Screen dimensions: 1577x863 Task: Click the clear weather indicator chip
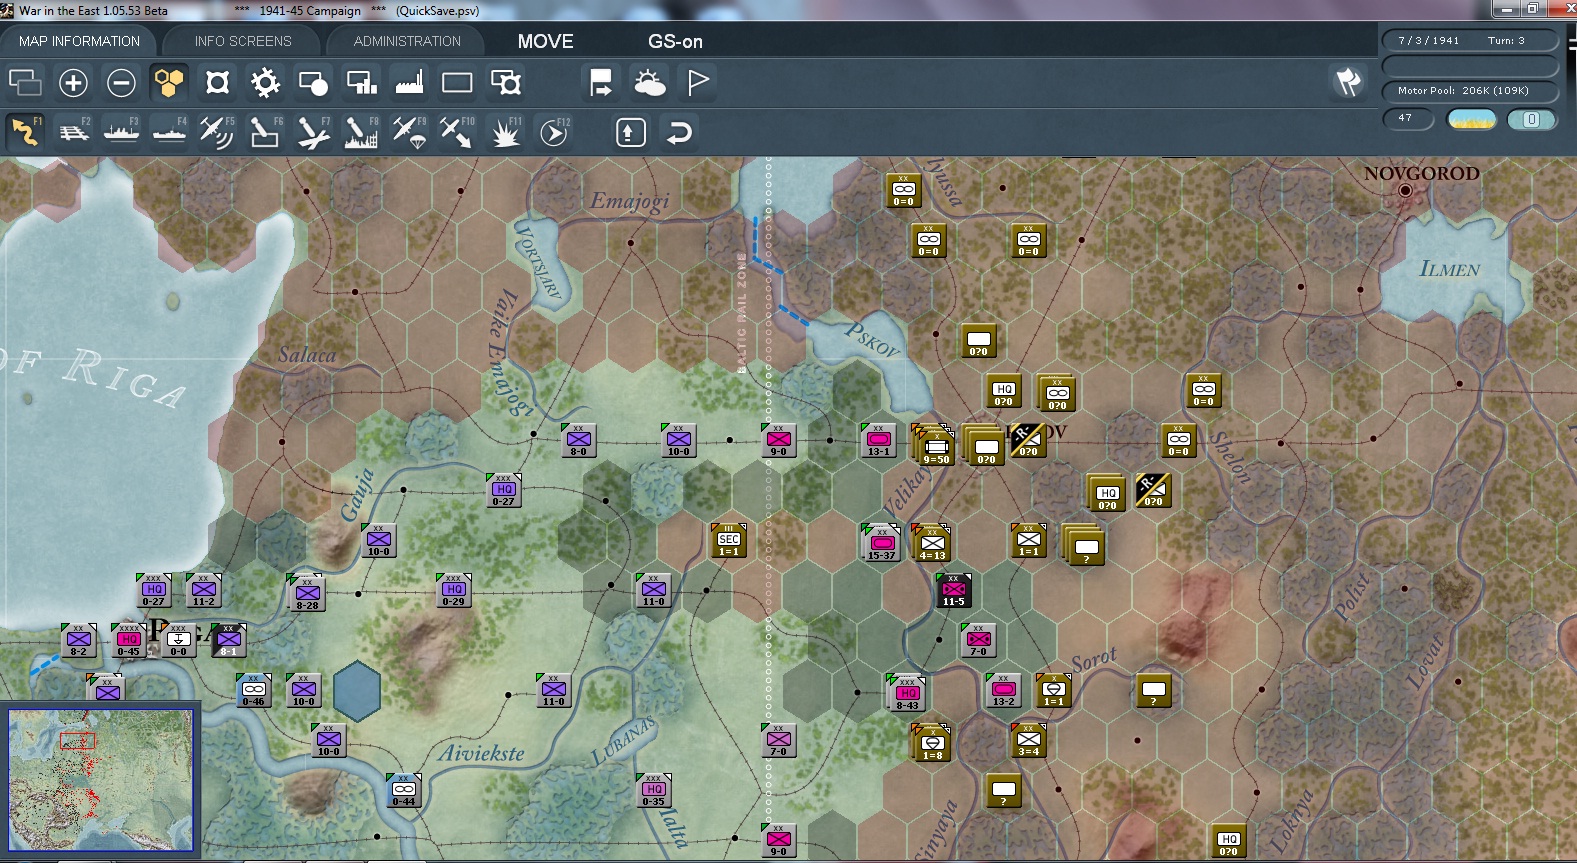click(x=1472, y=120)
